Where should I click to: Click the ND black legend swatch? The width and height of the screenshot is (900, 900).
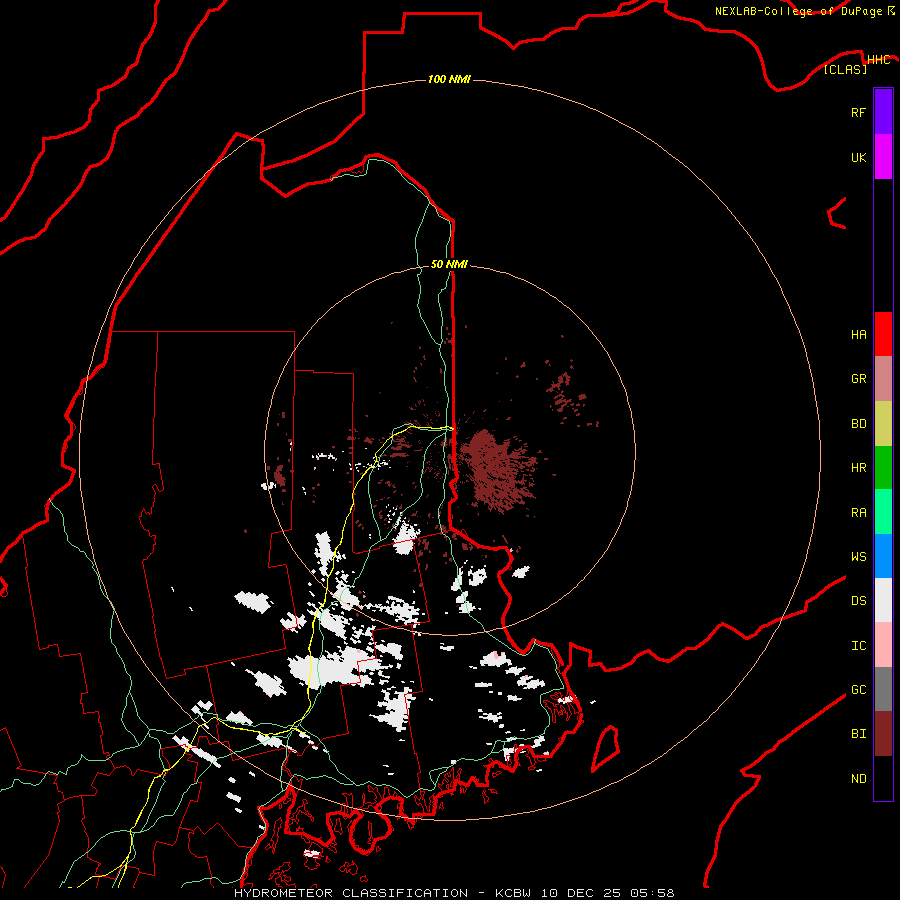883,778
